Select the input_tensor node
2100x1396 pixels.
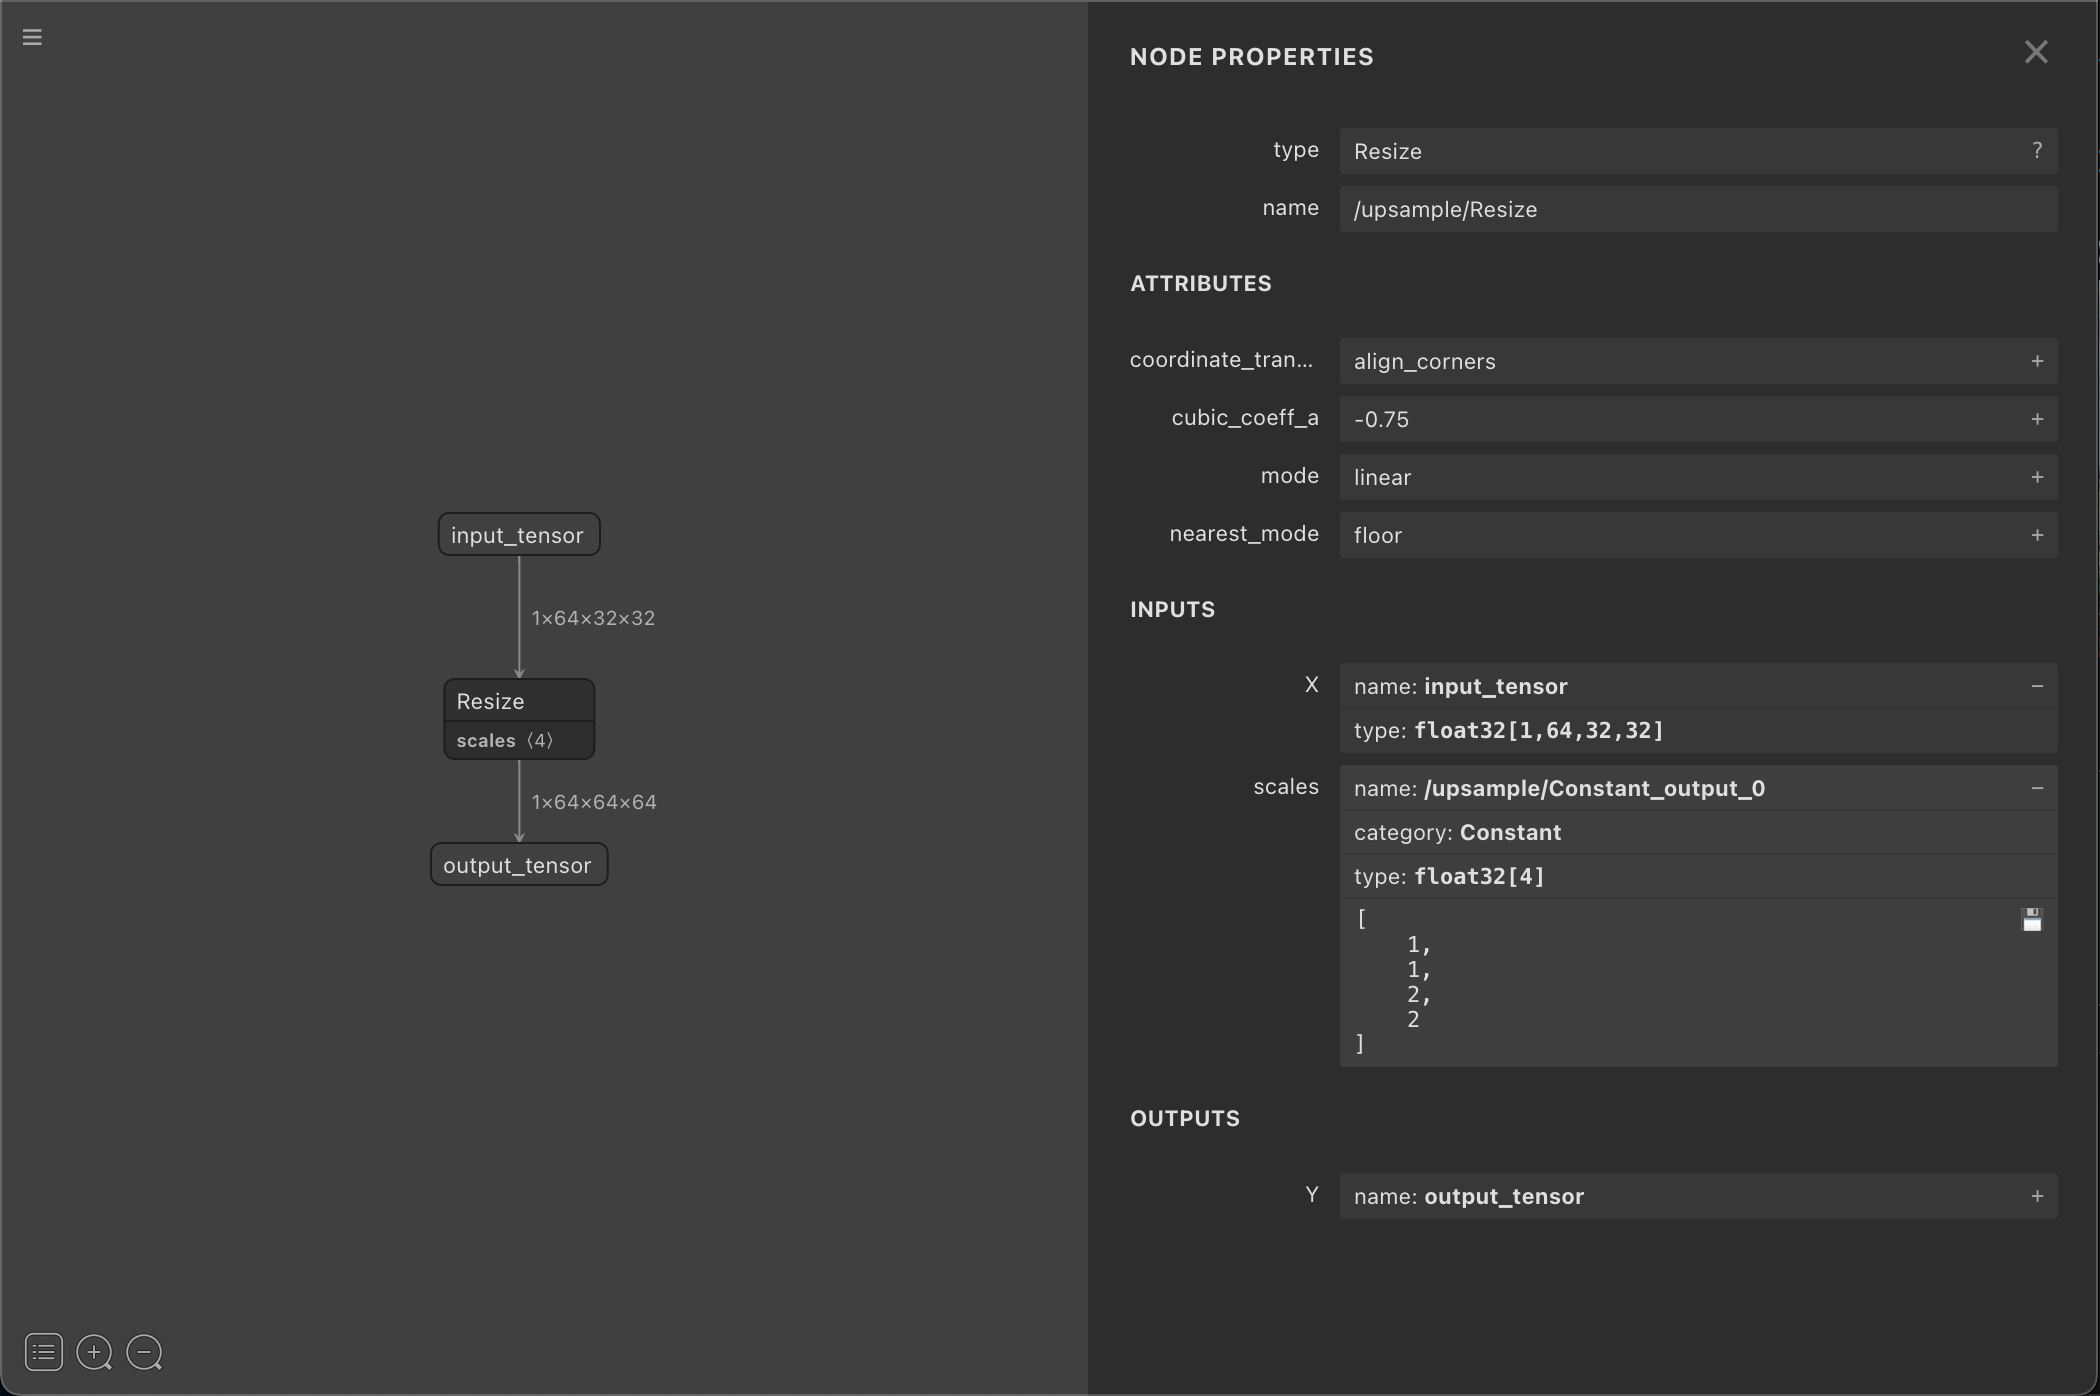coord(517,534)
